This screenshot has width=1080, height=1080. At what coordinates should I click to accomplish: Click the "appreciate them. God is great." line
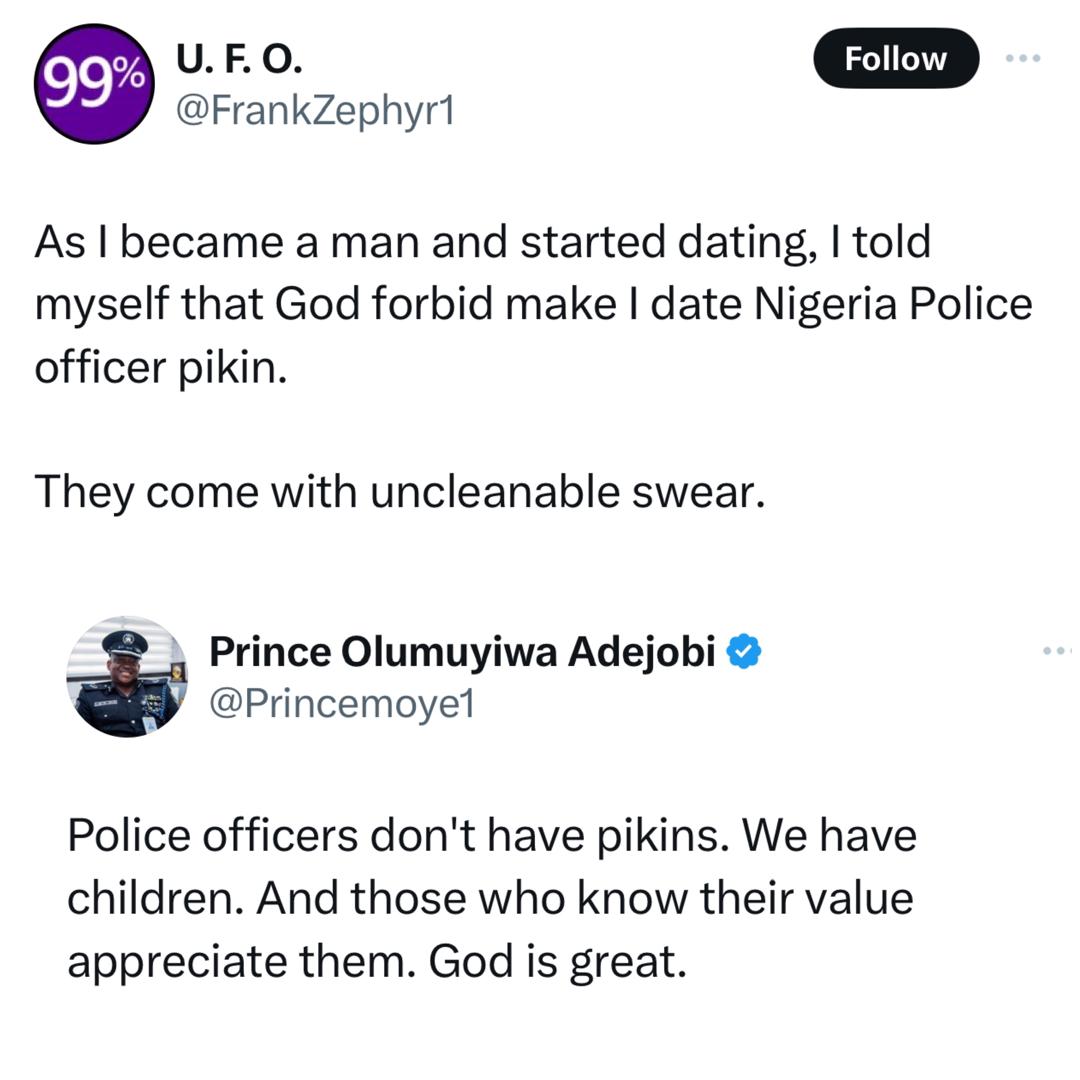tap(377, 961)
